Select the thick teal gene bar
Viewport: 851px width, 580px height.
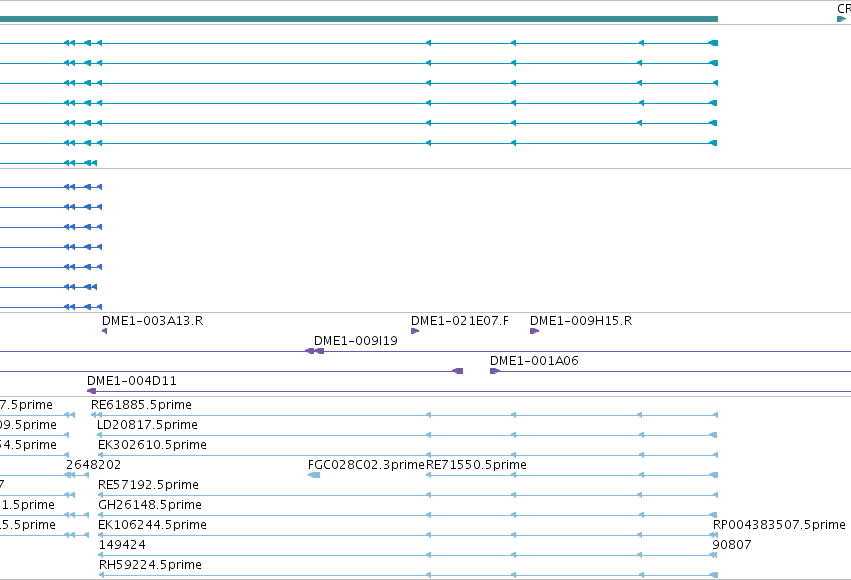(359, 19)
